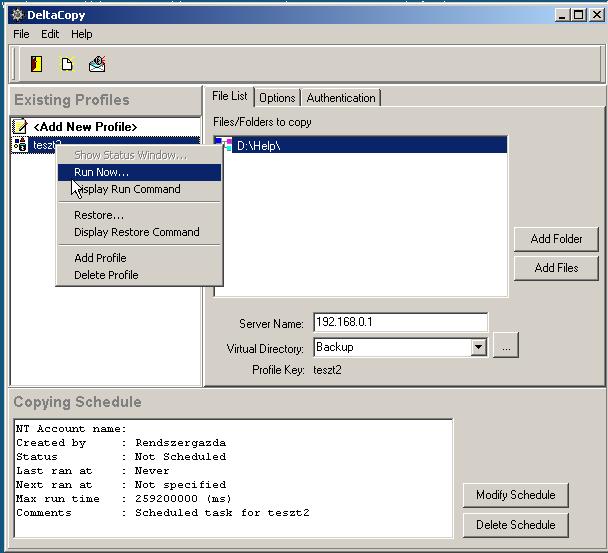The width and height of the screenshot is (608, 553).
Task: Minimize the DeltaCopy window
Action: (x=562, y=15)
